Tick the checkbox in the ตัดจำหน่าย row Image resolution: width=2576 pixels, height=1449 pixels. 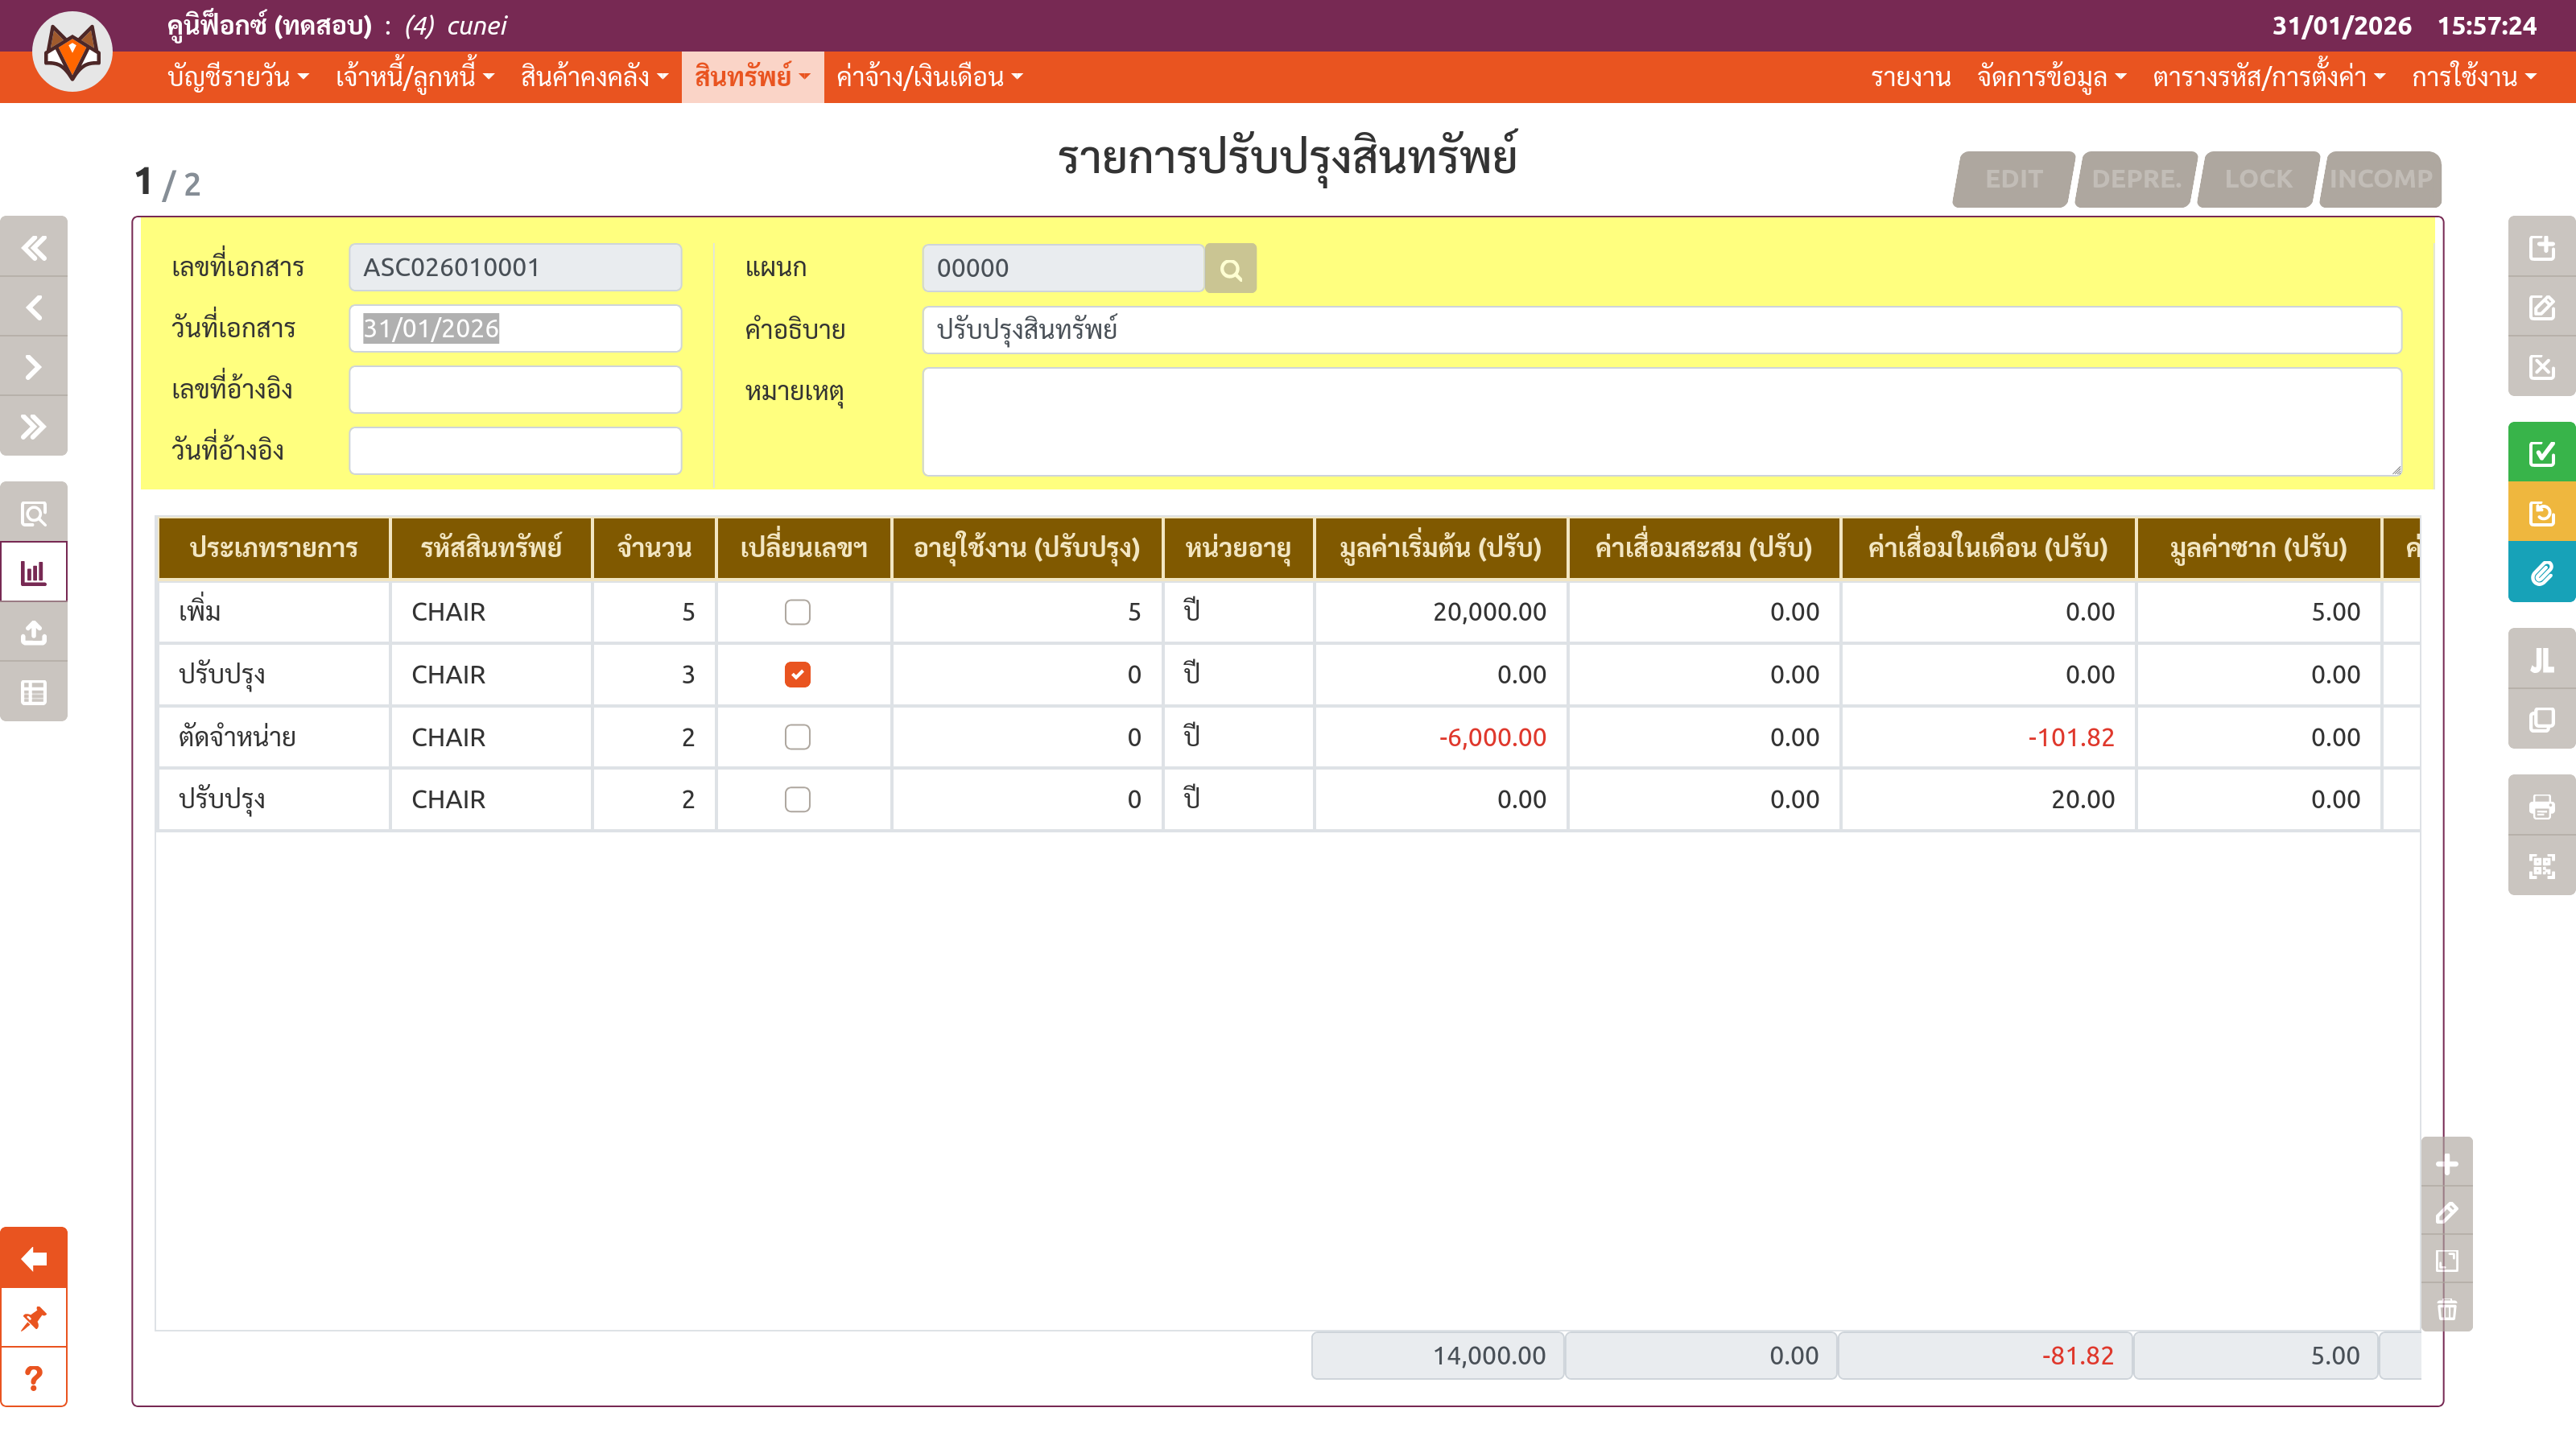[x=797, y=737]
